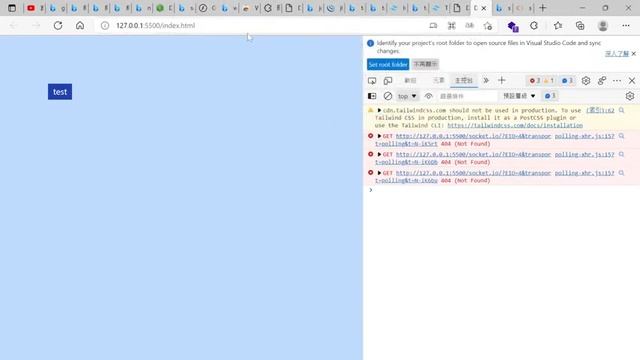
Task: Open the Favorites list
Action: click(558, 26)
